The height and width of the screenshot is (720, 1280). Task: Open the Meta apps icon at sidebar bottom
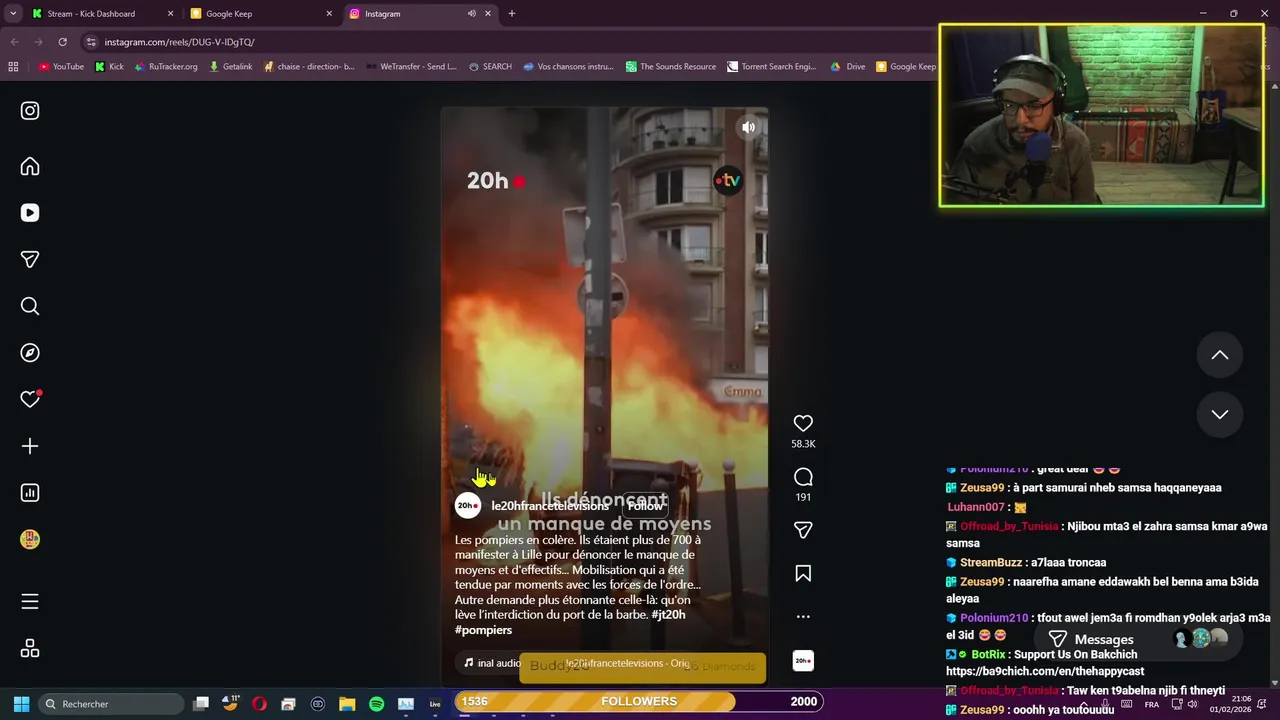(30, 648)
